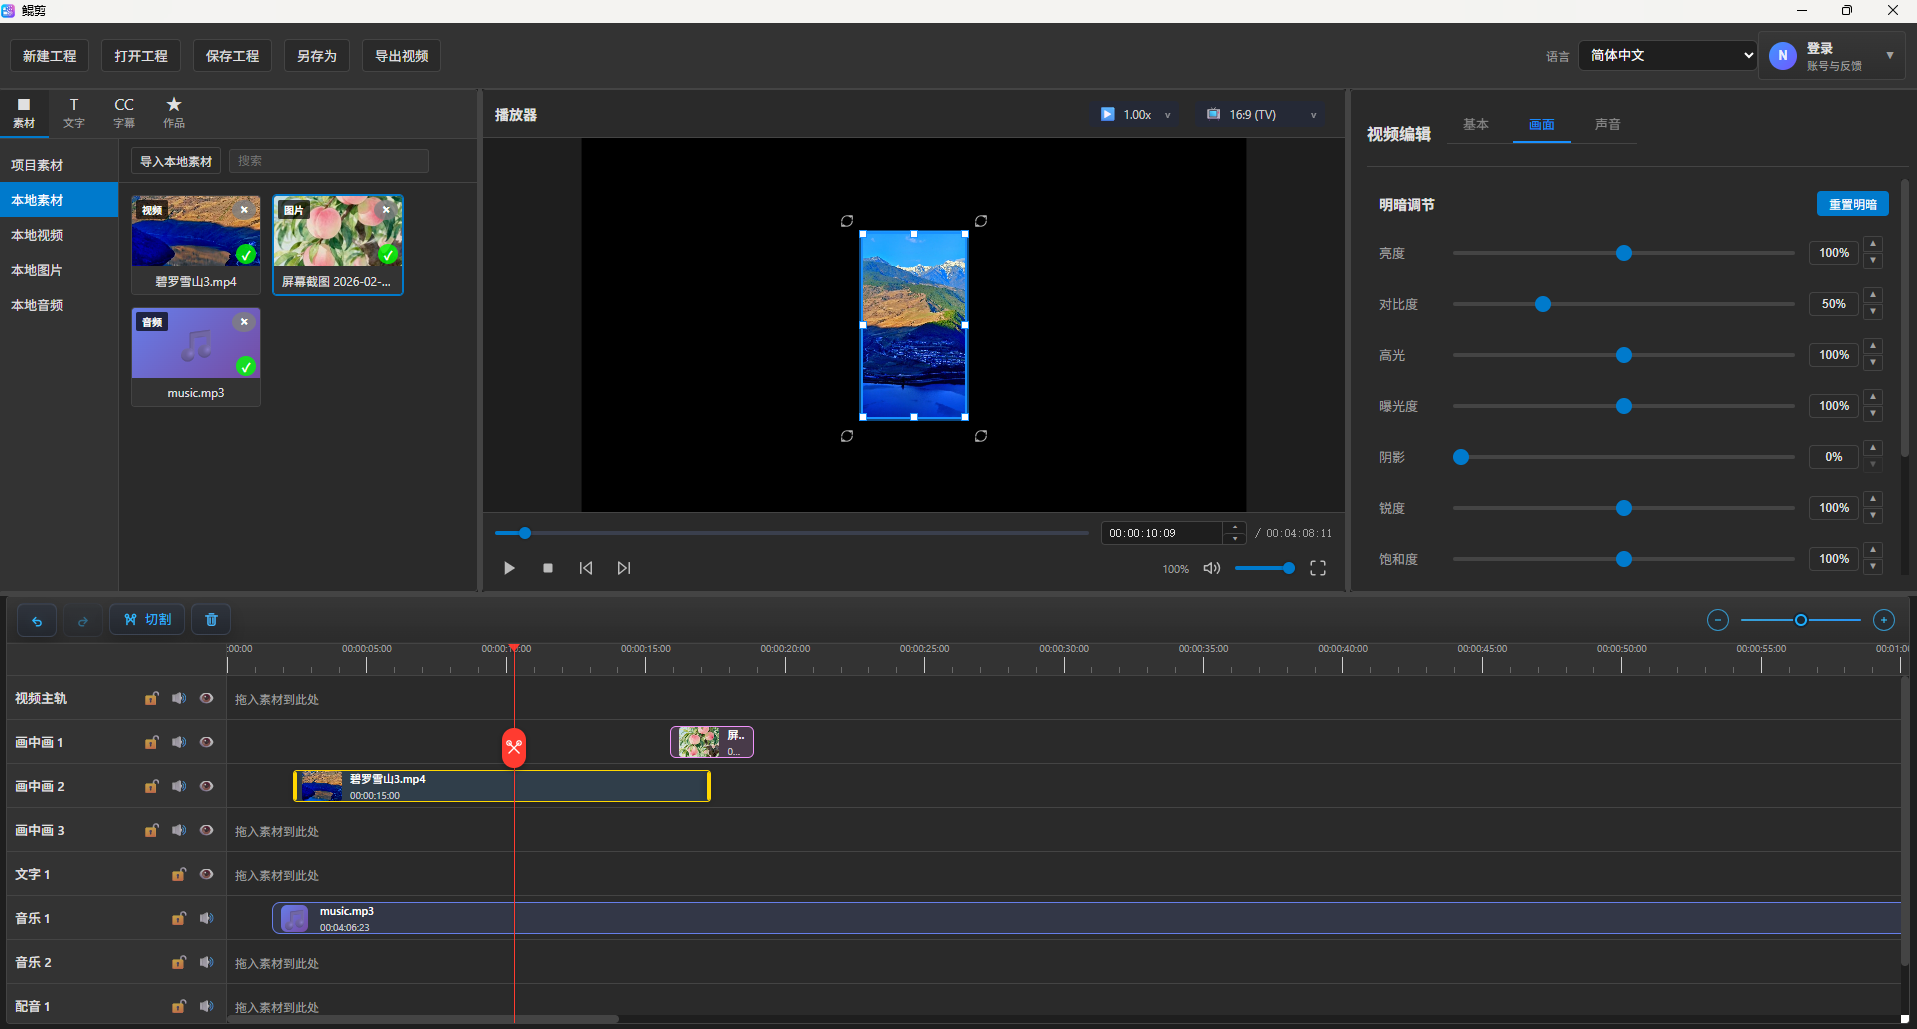Open the 16:9 (TV) aspect ratio dropdown
Viewport: 1917px width, 1029px height.
coord(1262,115)
